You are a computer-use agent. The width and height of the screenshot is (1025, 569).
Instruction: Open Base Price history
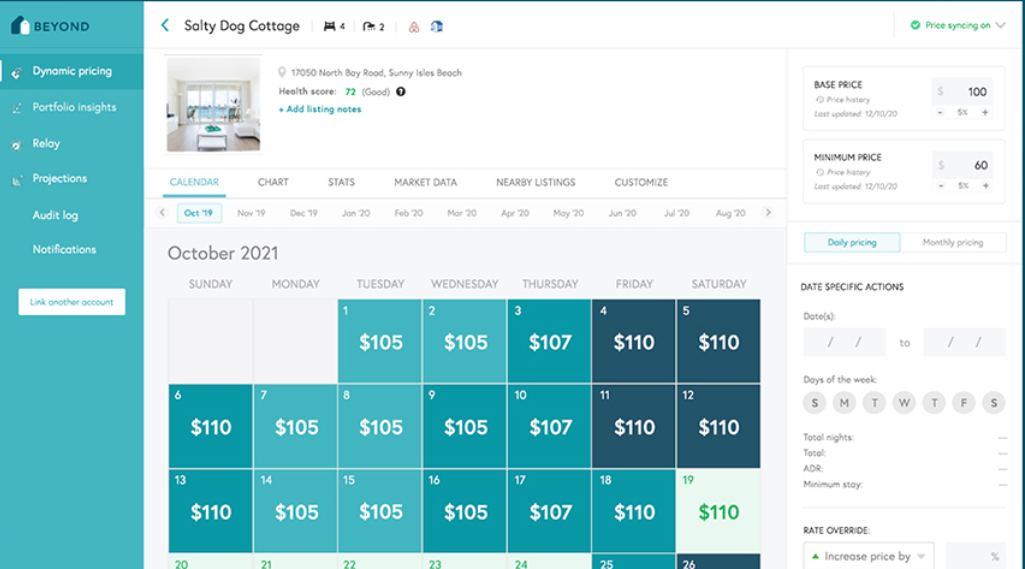(x=843, y=99)
